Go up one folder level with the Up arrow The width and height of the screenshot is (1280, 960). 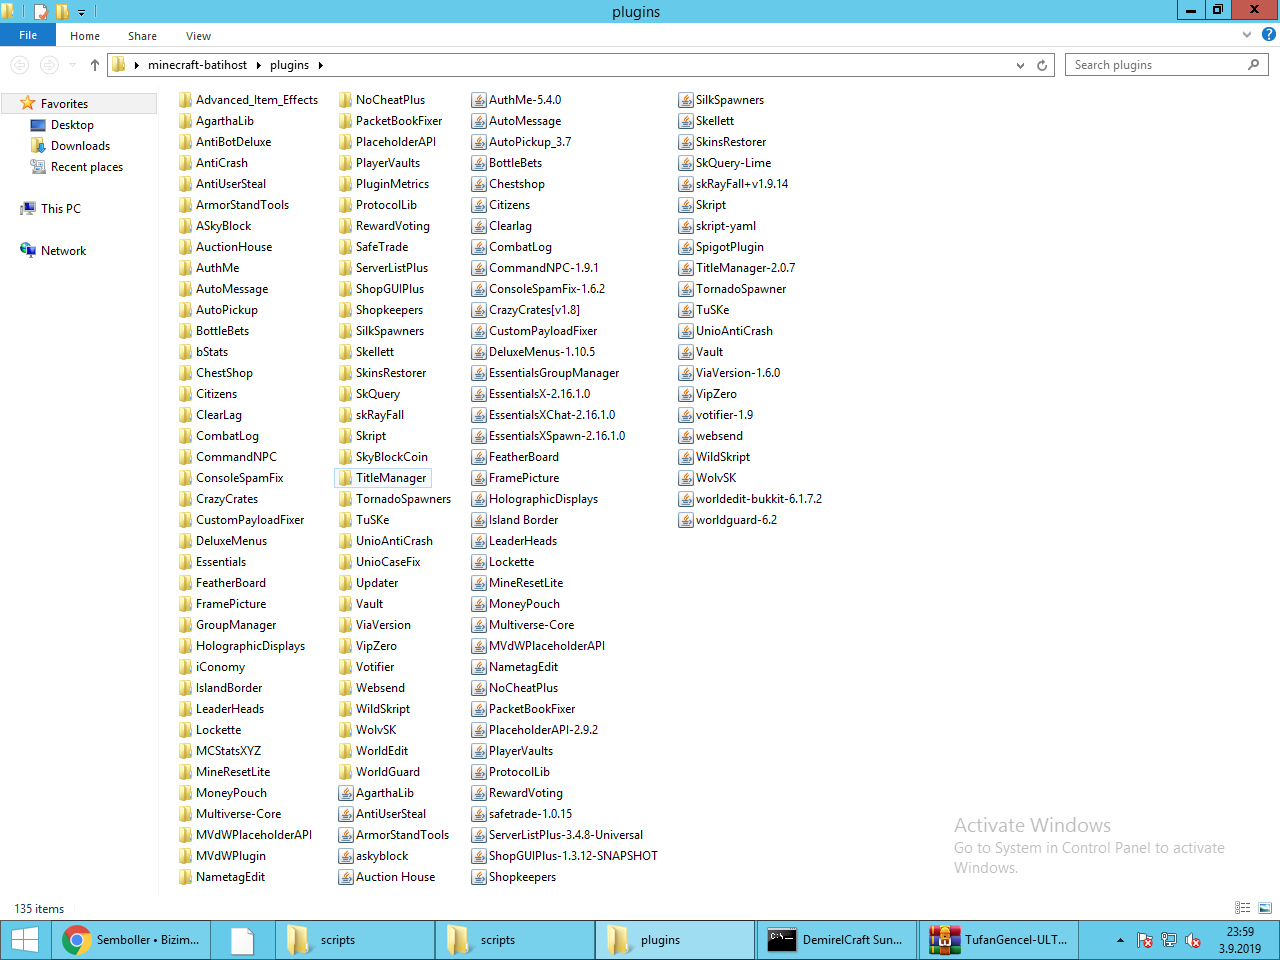click(x=95, y=65)
